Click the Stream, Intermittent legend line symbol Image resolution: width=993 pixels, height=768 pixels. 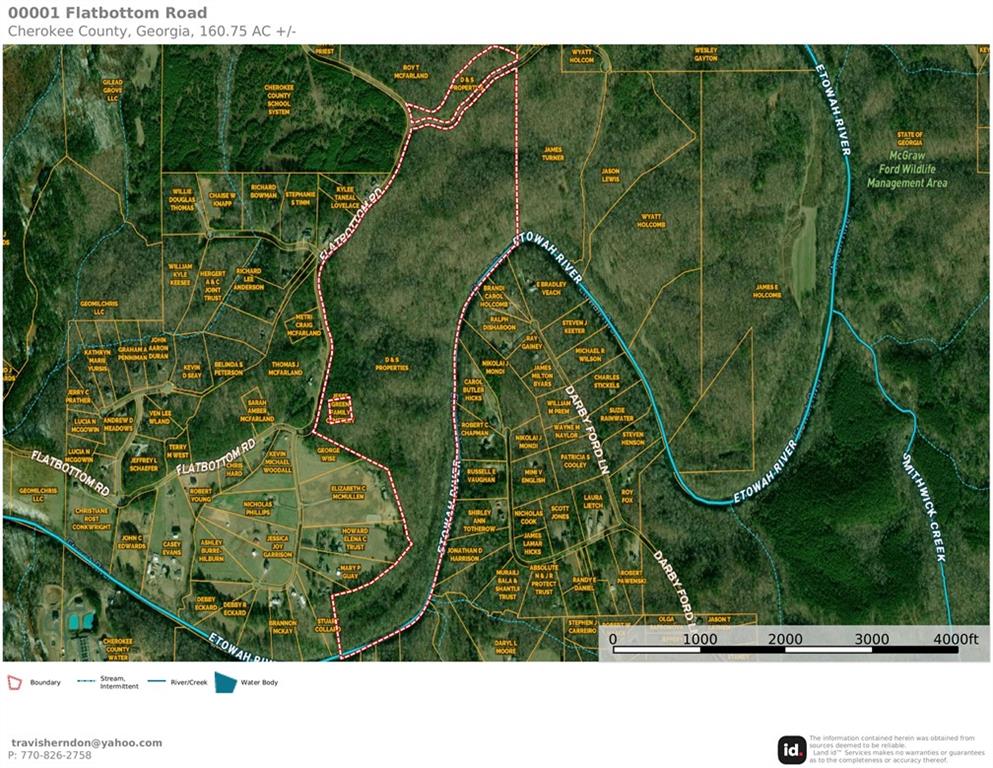pos(86,682)
